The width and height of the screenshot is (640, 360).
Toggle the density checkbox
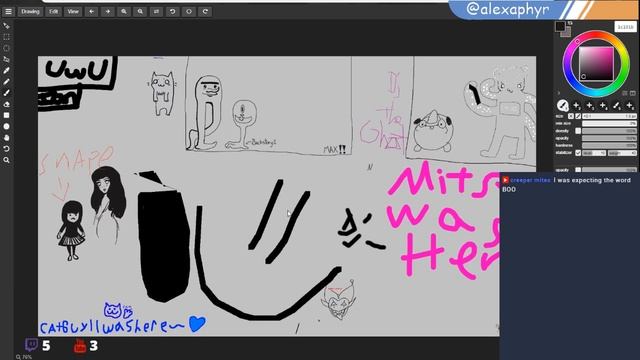[x=578, y=131]
